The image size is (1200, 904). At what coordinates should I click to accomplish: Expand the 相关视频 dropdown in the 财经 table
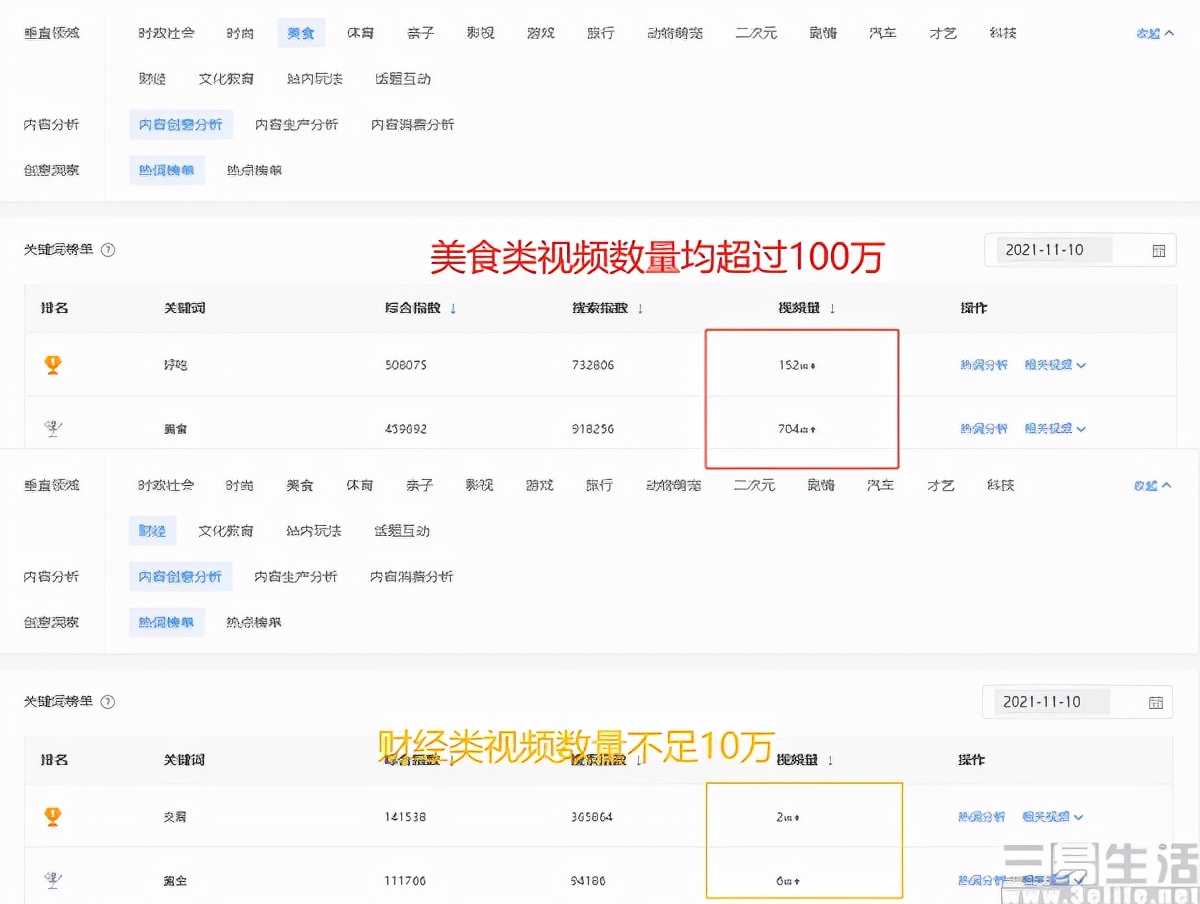tap(1048, 816)
